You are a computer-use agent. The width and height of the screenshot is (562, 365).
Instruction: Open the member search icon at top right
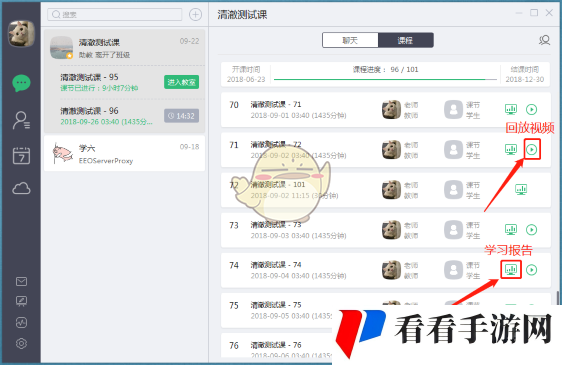click(544, 40)
